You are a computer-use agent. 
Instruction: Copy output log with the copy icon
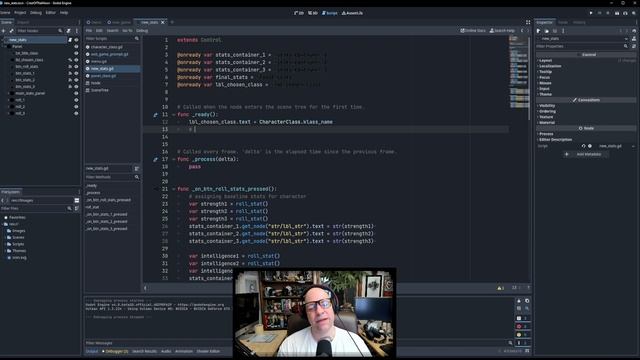(x=527, y=301)
